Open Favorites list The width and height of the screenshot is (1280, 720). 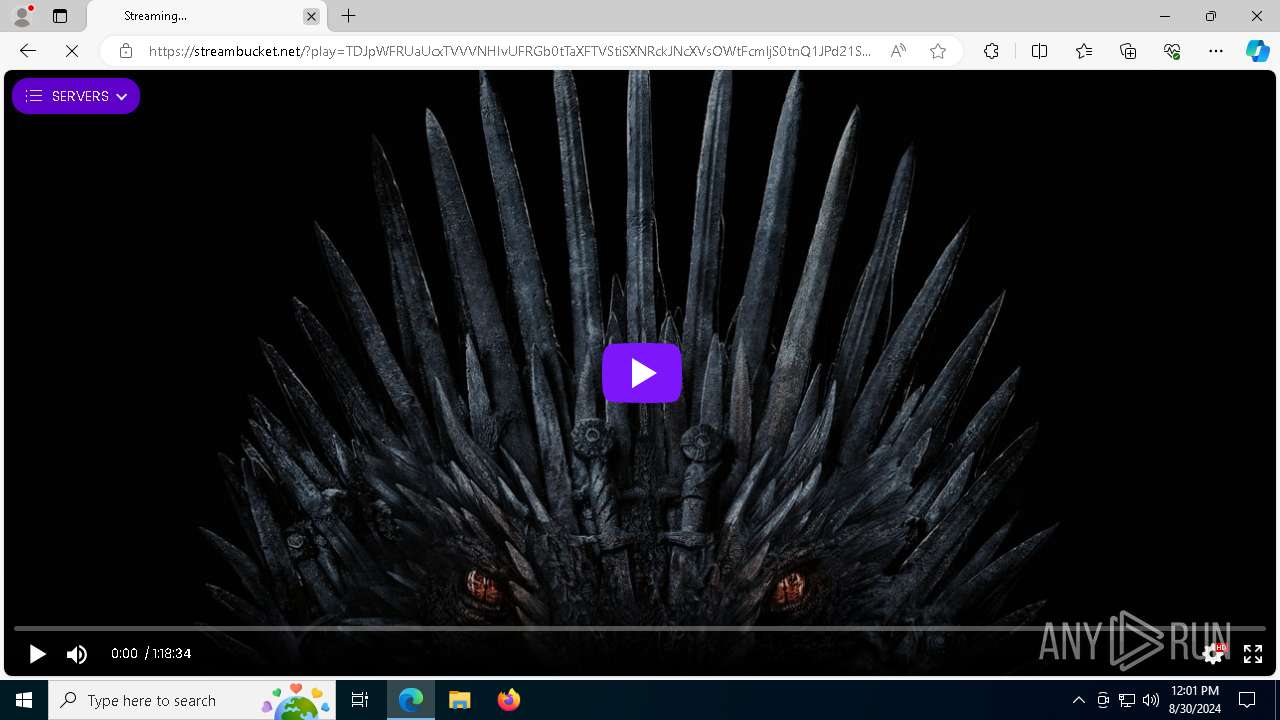coord(1084,51)
